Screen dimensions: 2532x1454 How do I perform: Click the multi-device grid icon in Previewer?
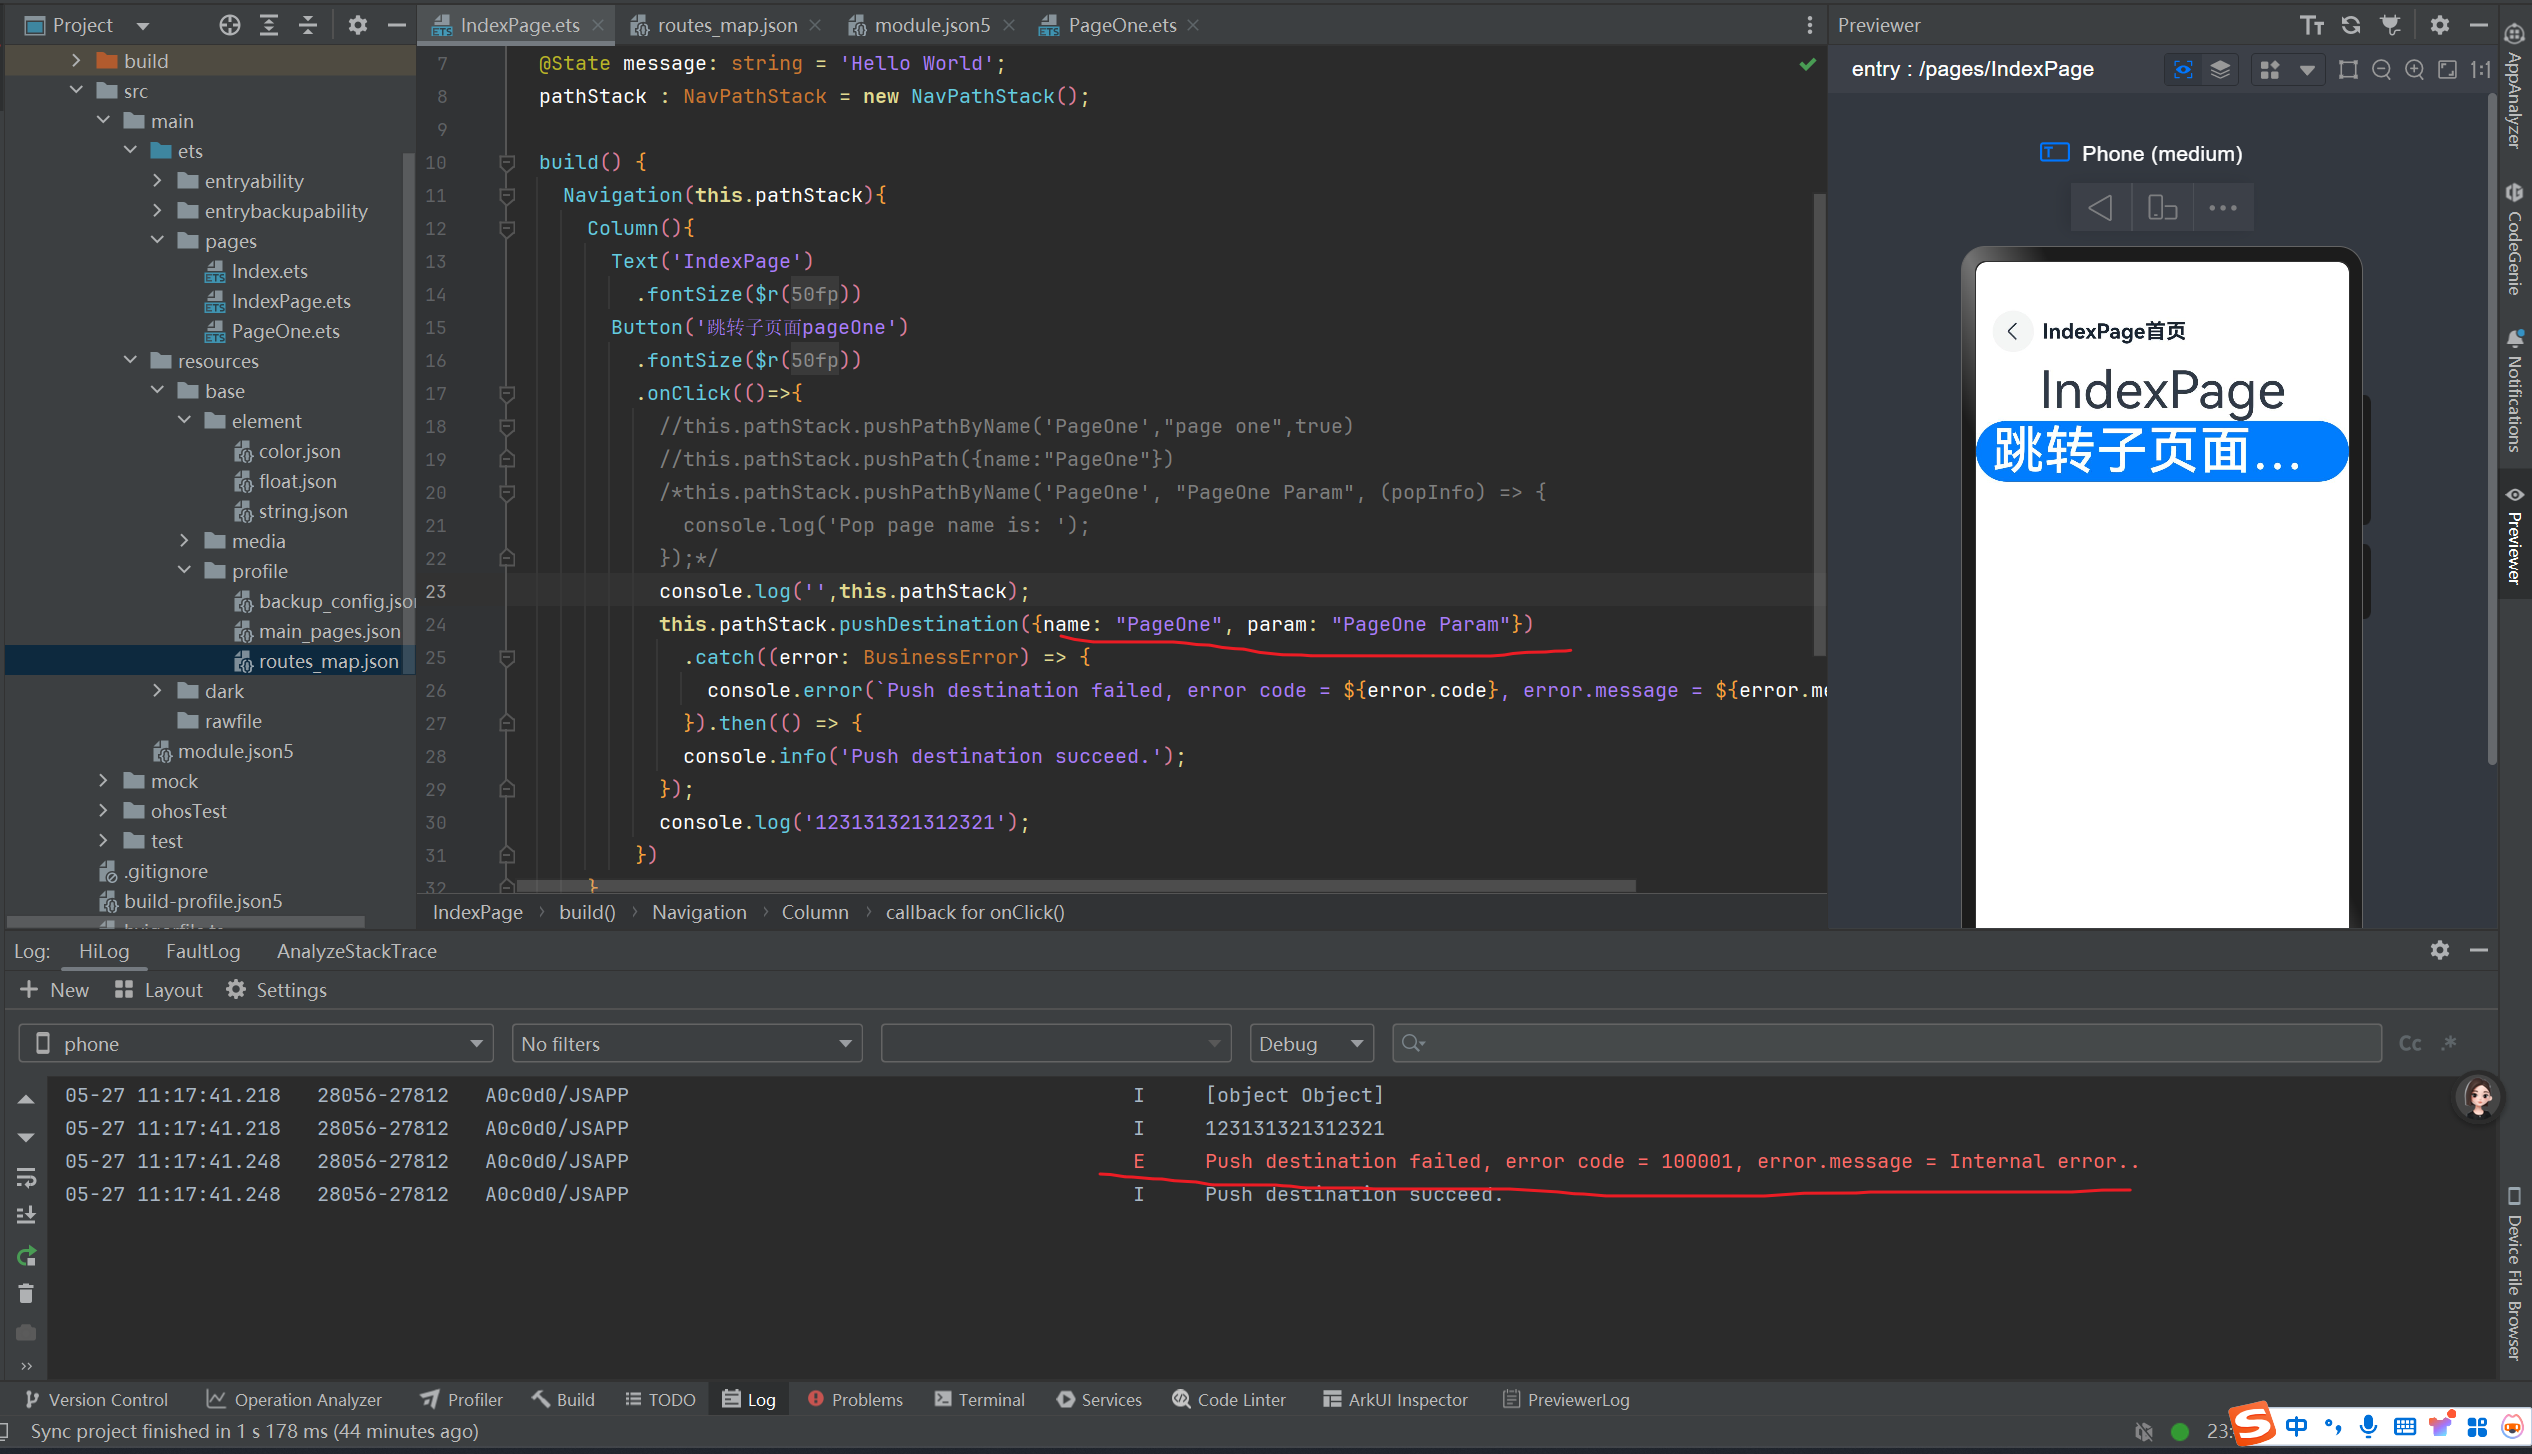[2270, 69]
